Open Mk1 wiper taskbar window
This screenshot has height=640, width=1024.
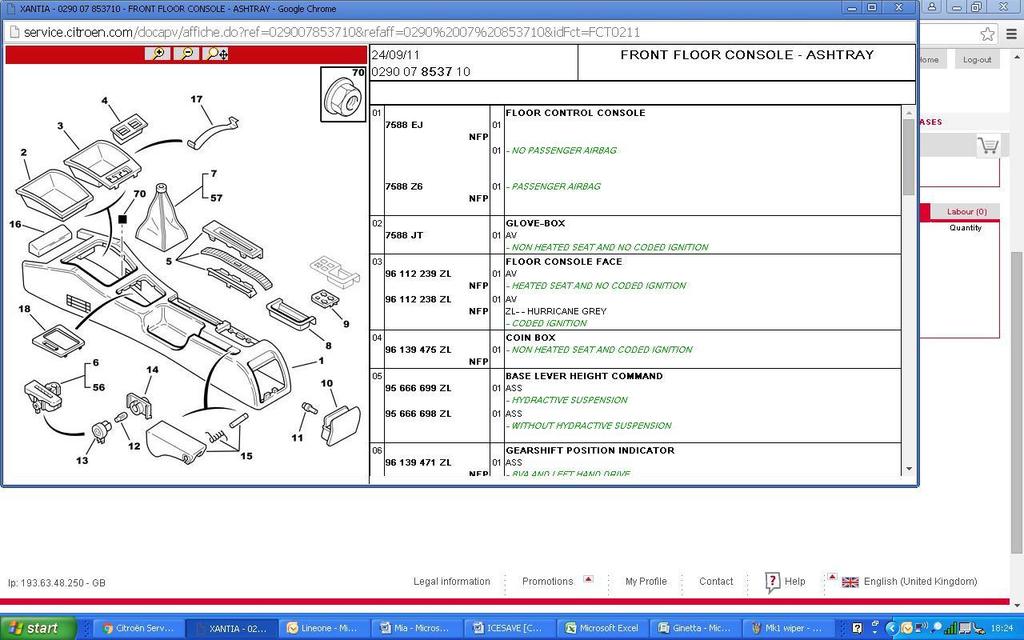788,628
